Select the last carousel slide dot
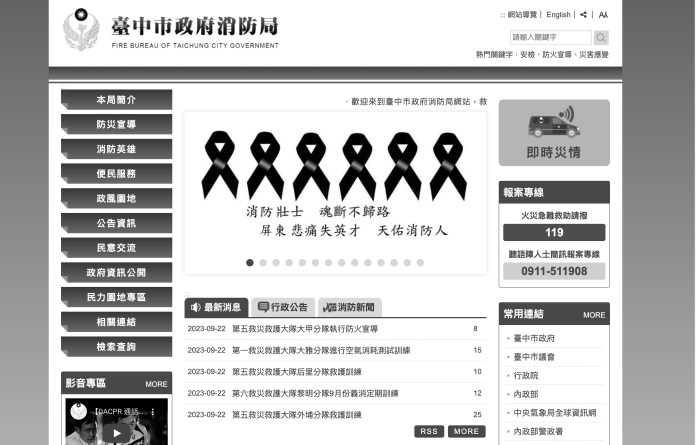The width and height of the screenshot is (696, 445). coord(420,263)
